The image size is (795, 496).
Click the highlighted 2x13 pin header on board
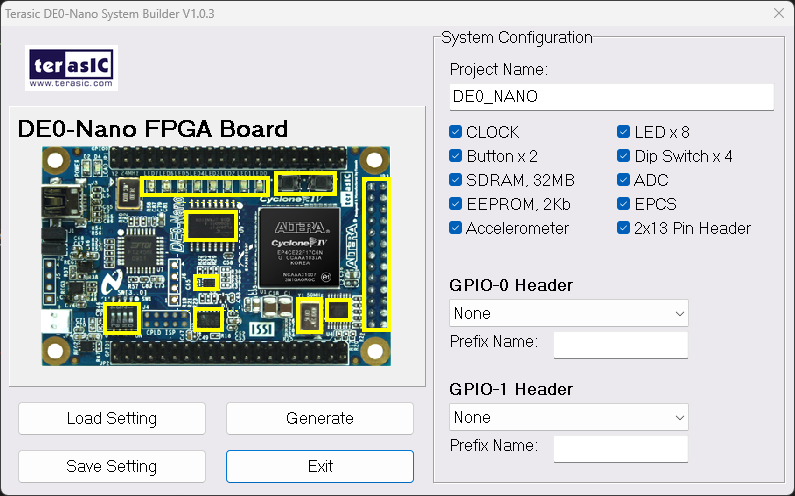pos(376,254)
